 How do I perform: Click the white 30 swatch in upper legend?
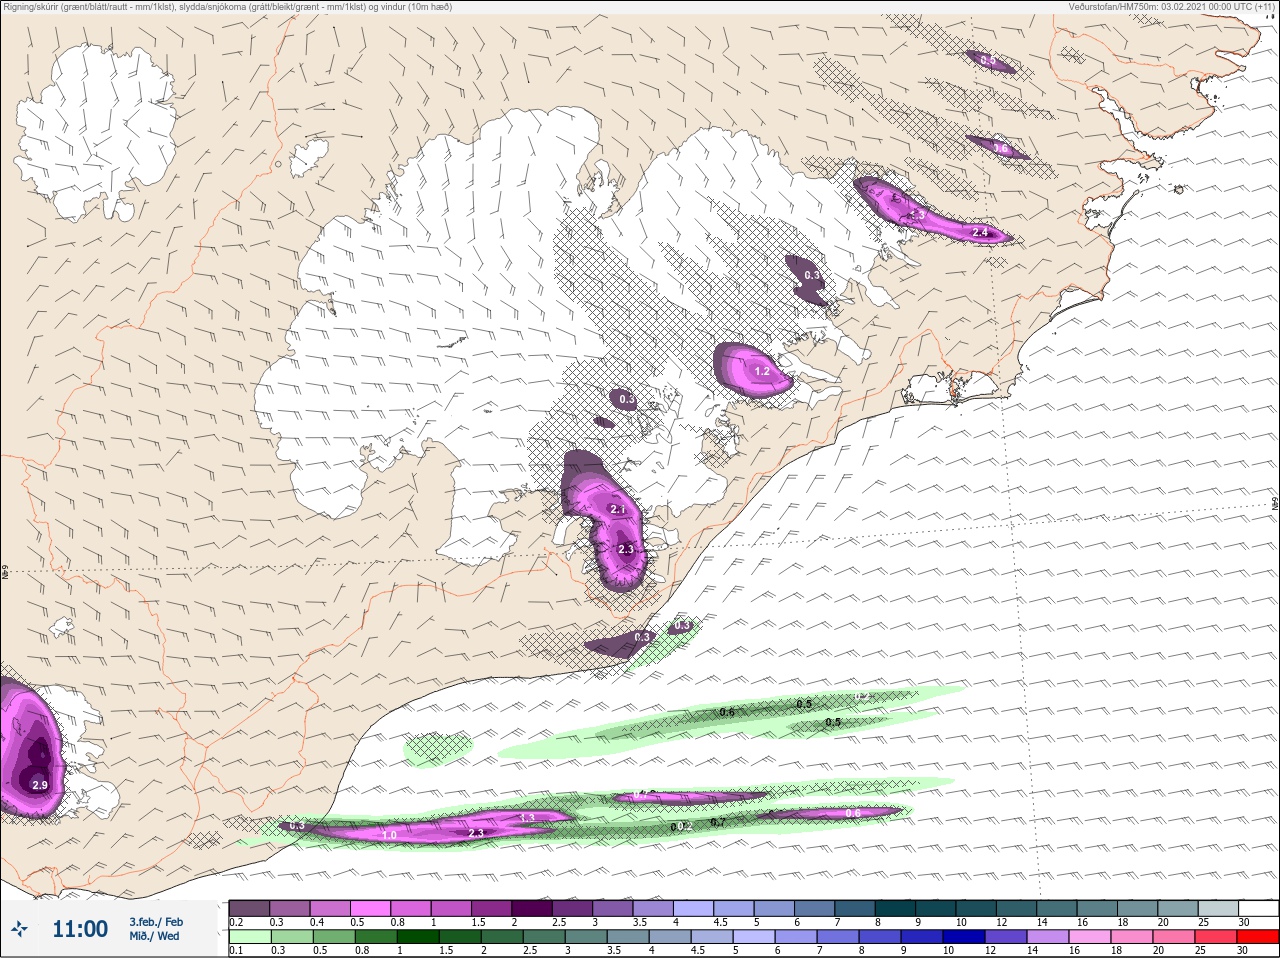[x=1258, y=908]
